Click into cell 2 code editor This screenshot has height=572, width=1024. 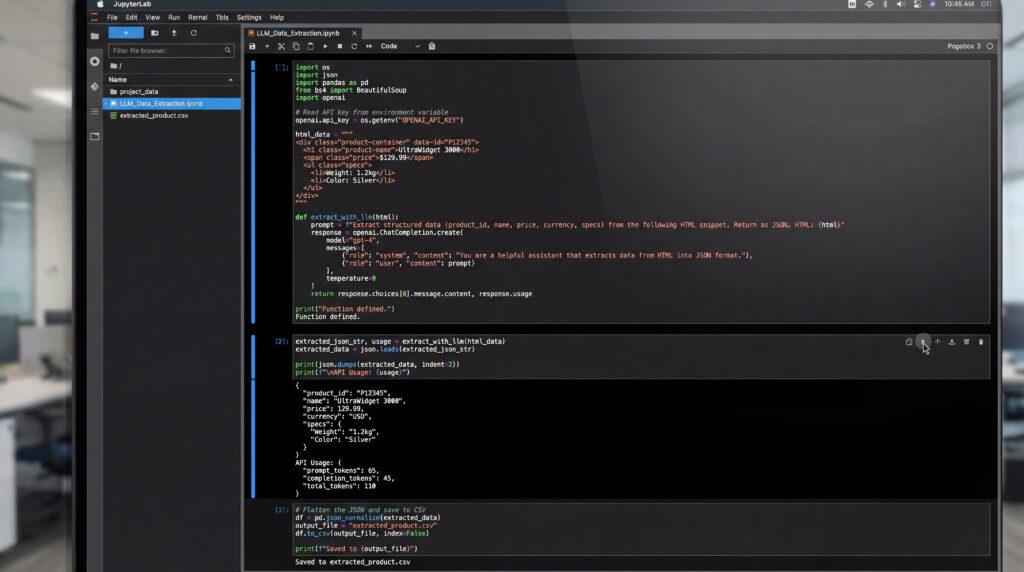click(x=641, y=357)
